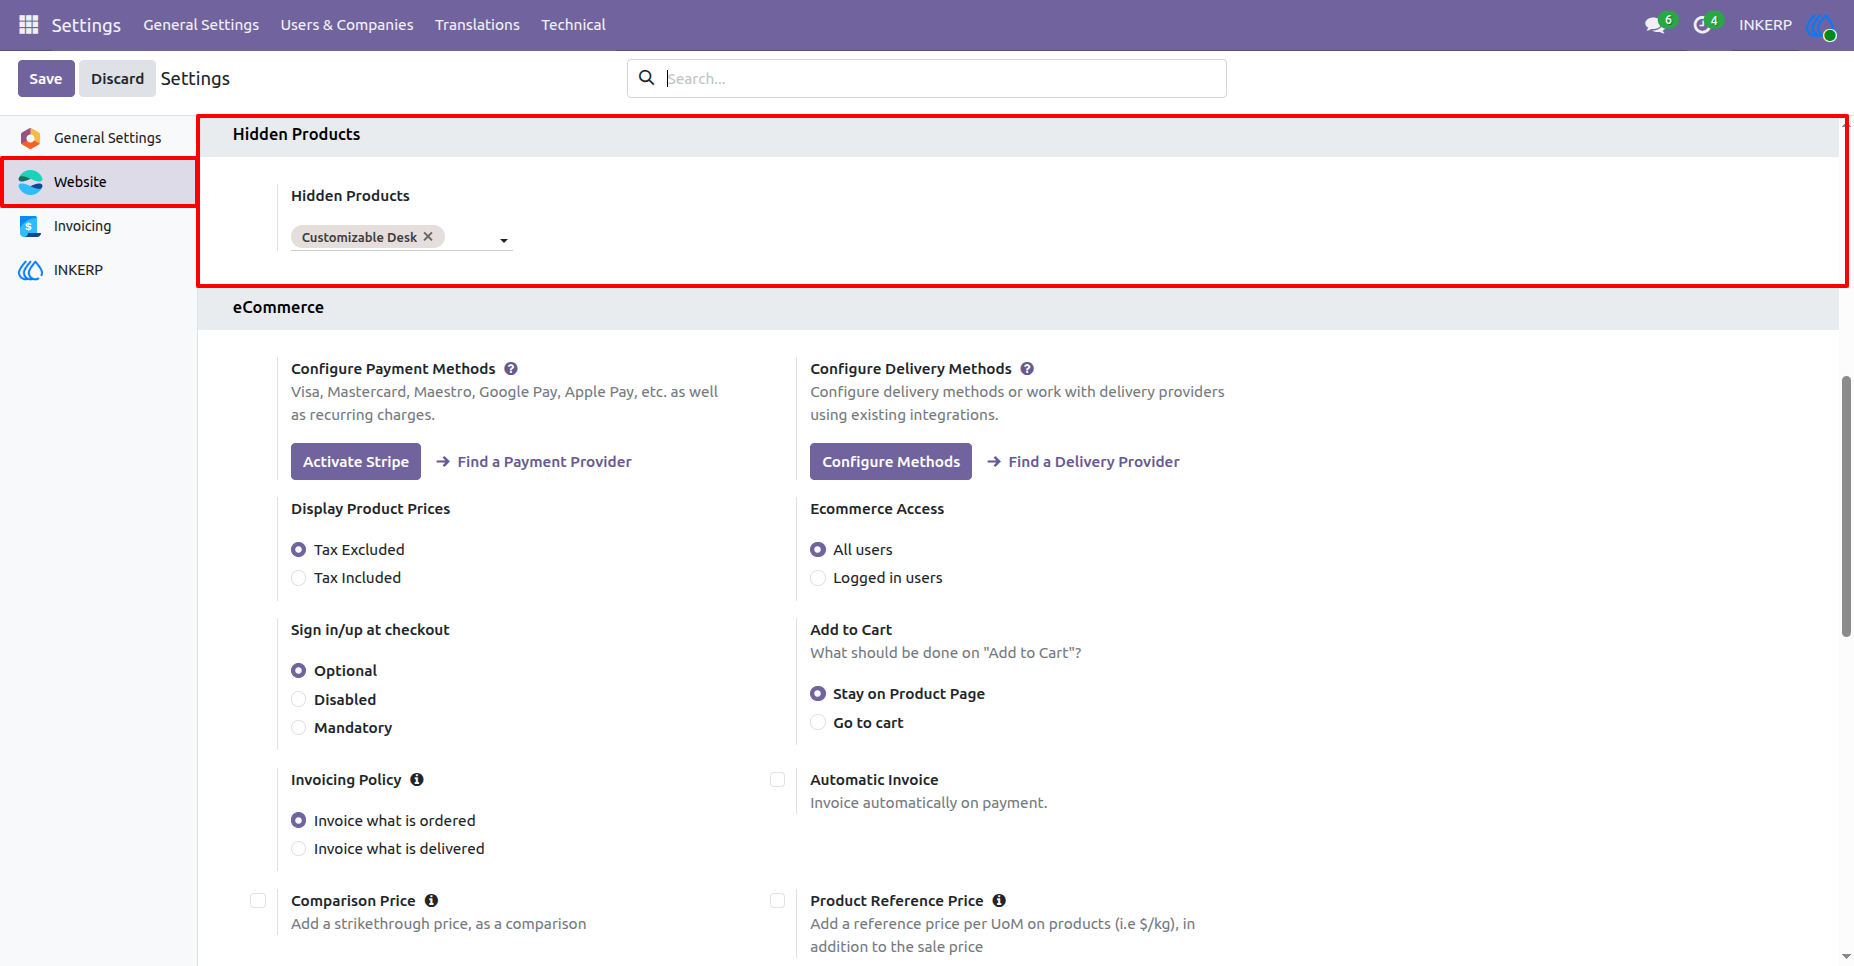Select Disabled sign in at checkout
1854x966 pixels.
coord(299,700)
